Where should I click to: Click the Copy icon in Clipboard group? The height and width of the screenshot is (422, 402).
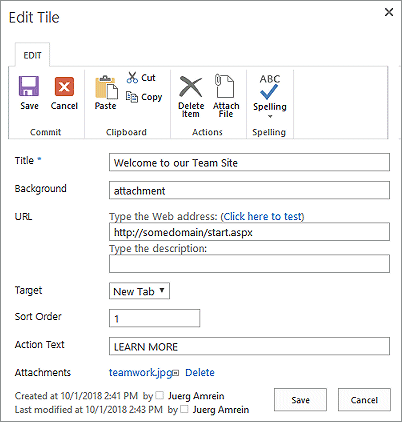point(132,97)
